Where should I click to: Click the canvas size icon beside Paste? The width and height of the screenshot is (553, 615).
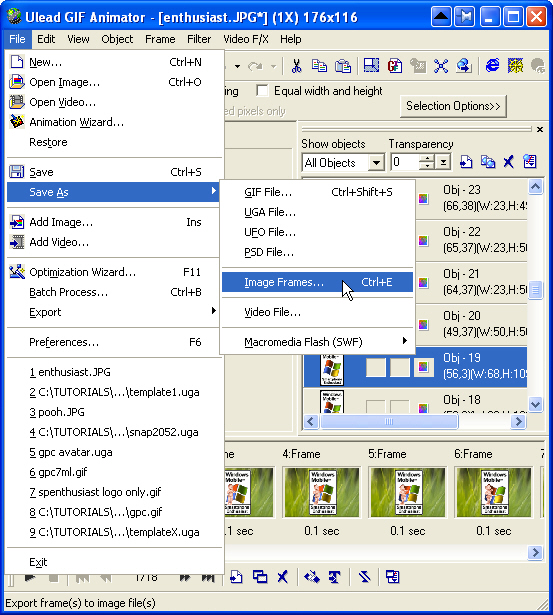point(371,66)
